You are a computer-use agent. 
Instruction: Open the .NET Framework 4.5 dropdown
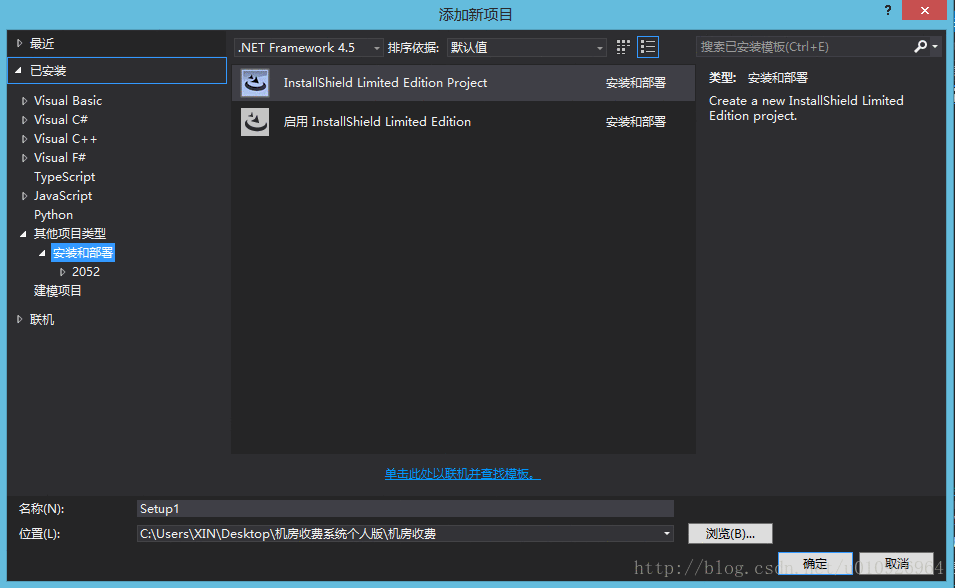point(308,48)
